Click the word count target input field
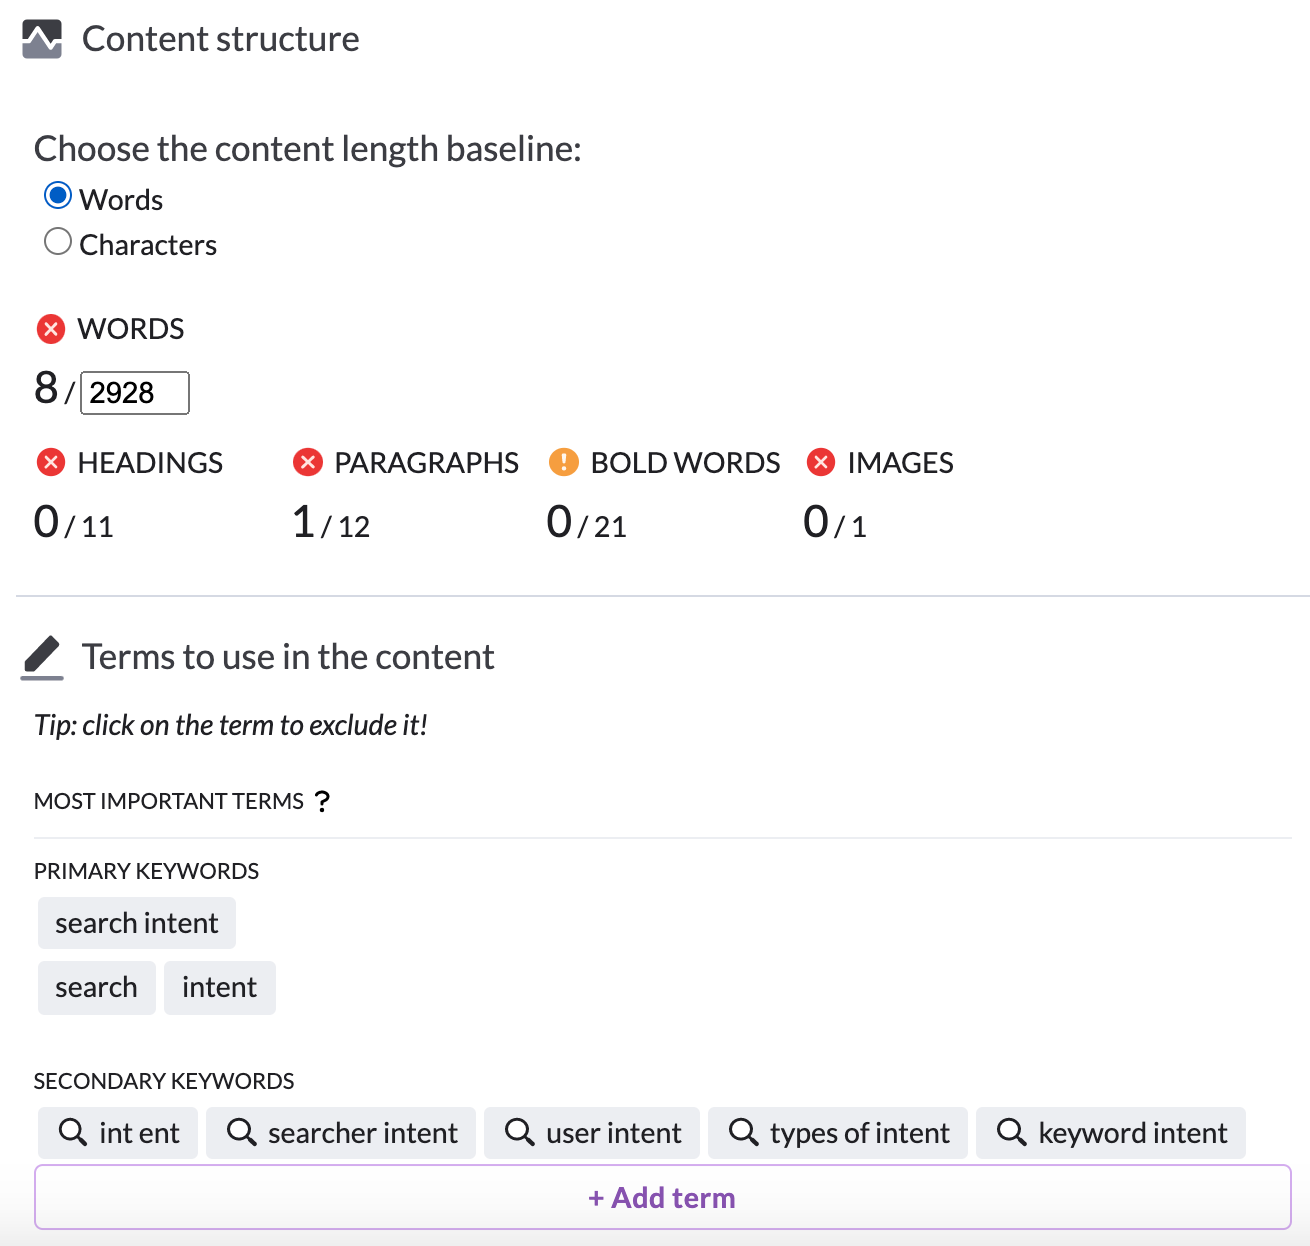Viewport: 1310px width, 1246px height. point(134,392)
